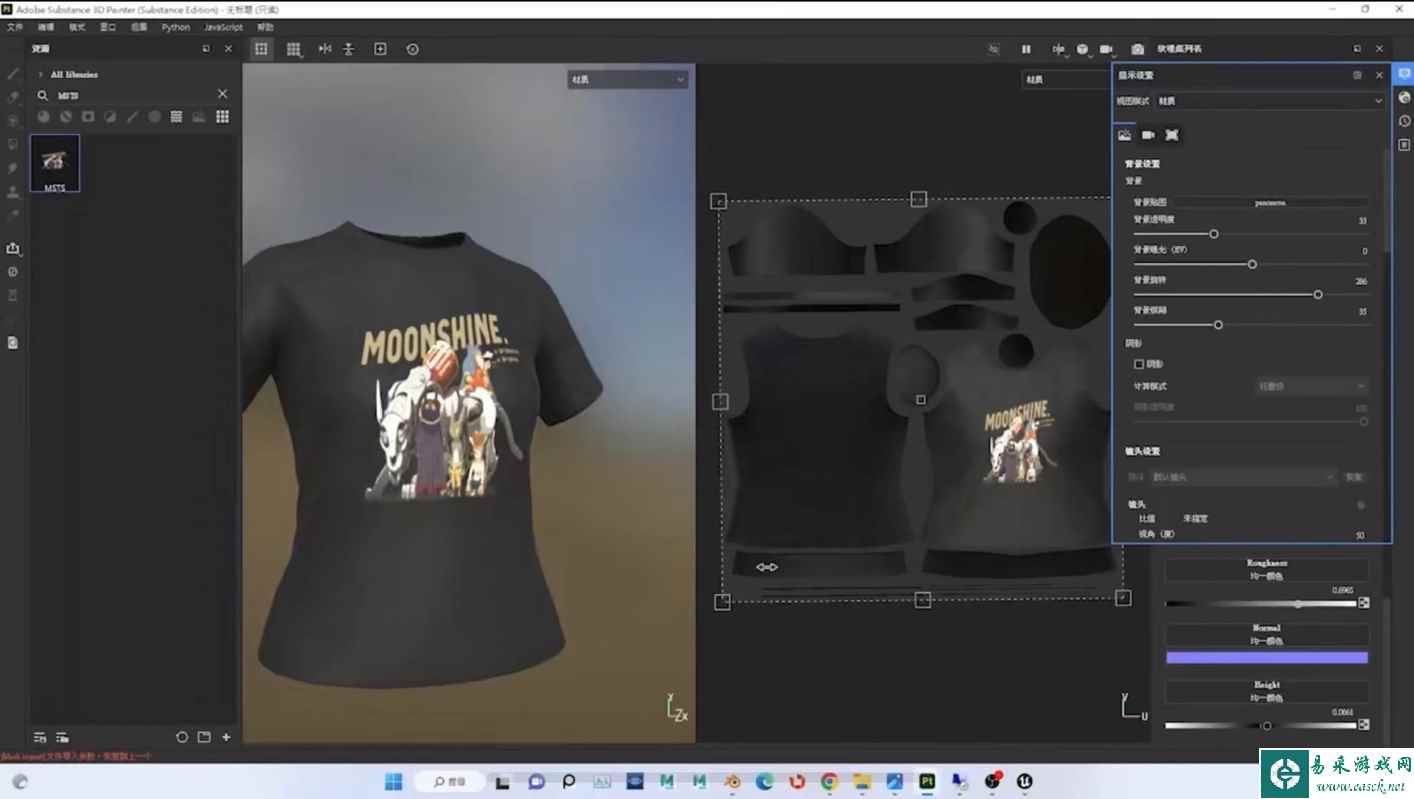Click the vertical symmetry settings icon
This screenshot has width=1414, height=799.
[x=348, y=48]
